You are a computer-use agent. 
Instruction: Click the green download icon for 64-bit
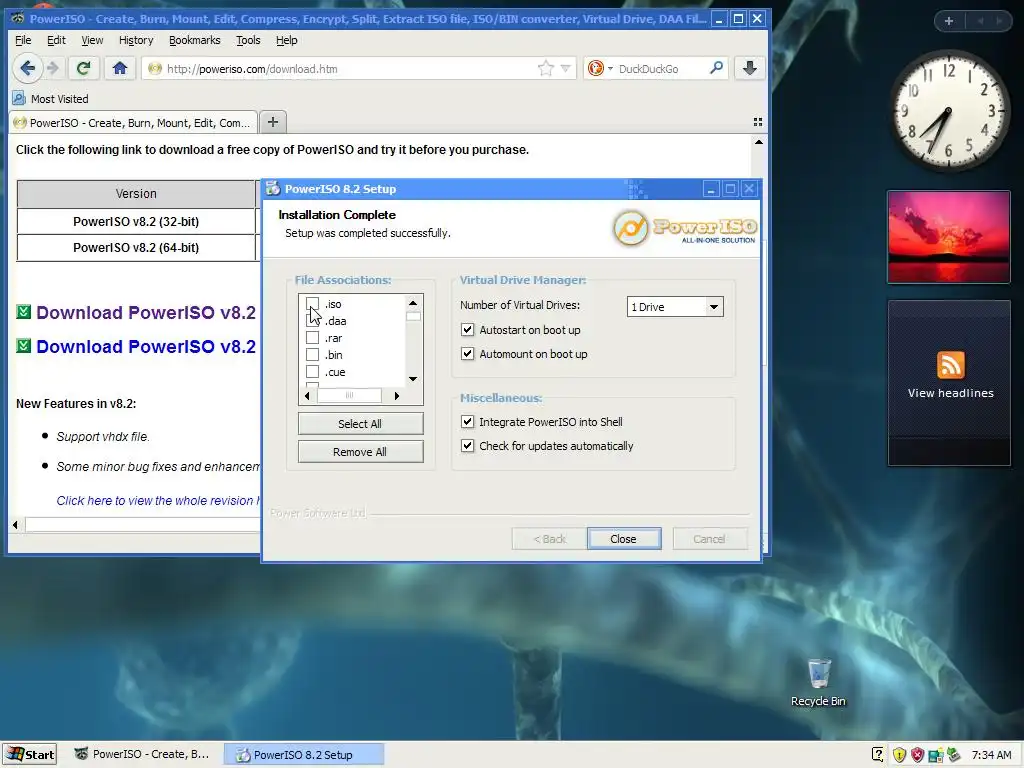(x=24, y=345)
